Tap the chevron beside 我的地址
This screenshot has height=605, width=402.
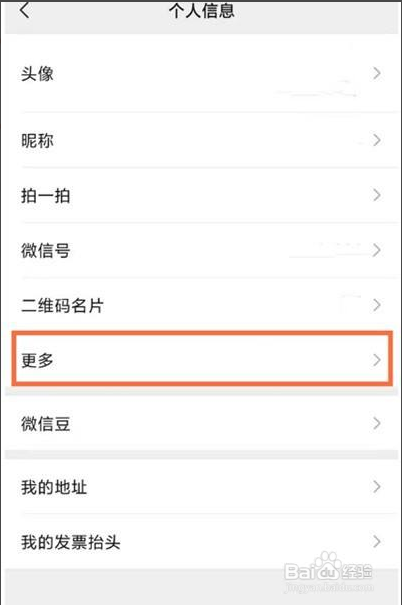click(x=377, y=487)
